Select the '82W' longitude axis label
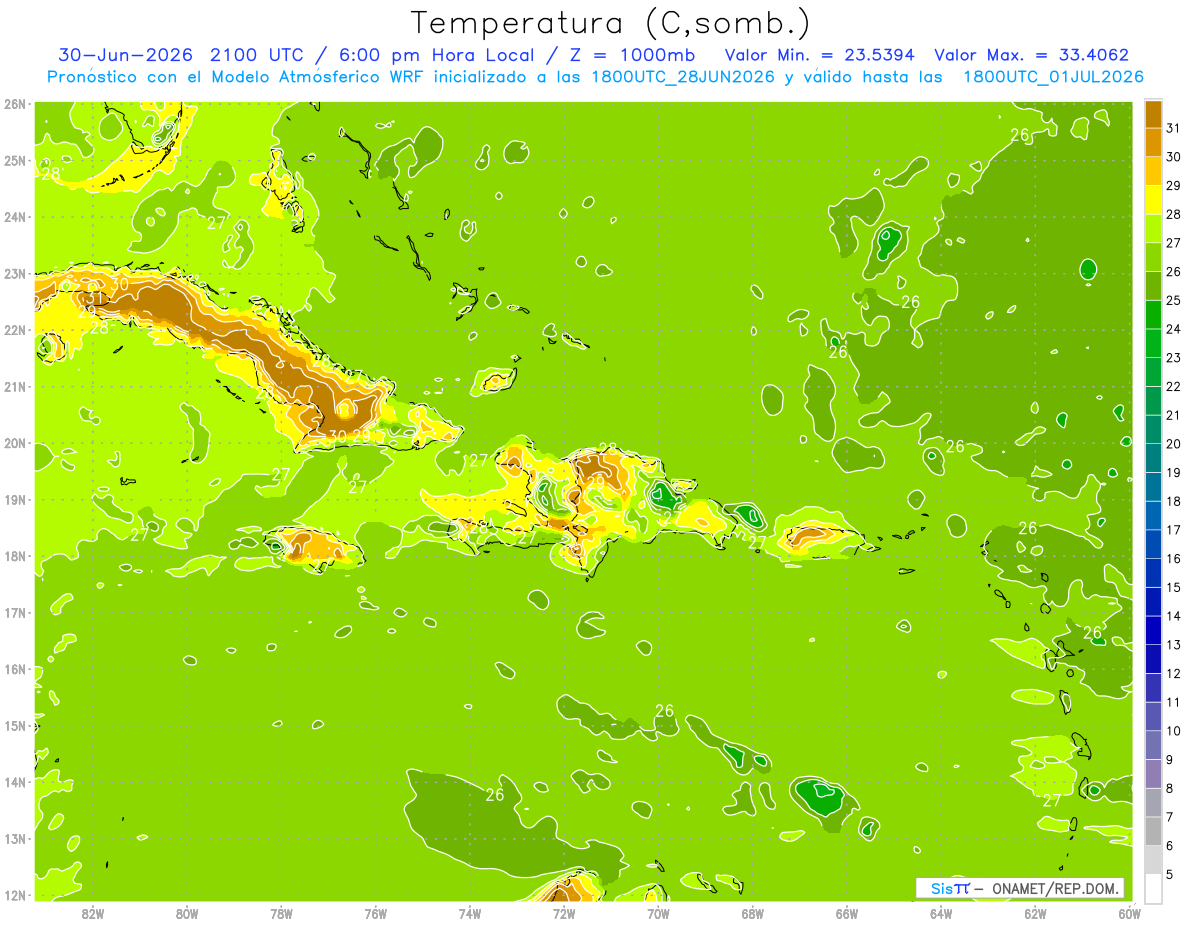Screen dimensions: 1200x927 93,913
